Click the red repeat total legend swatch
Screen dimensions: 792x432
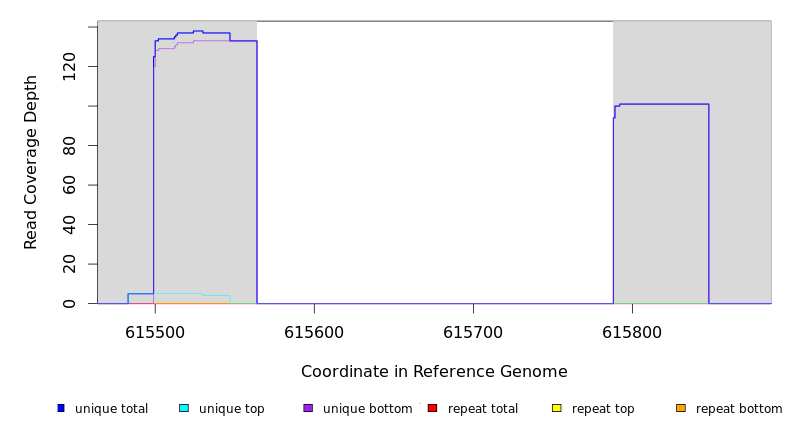point(432,408)
